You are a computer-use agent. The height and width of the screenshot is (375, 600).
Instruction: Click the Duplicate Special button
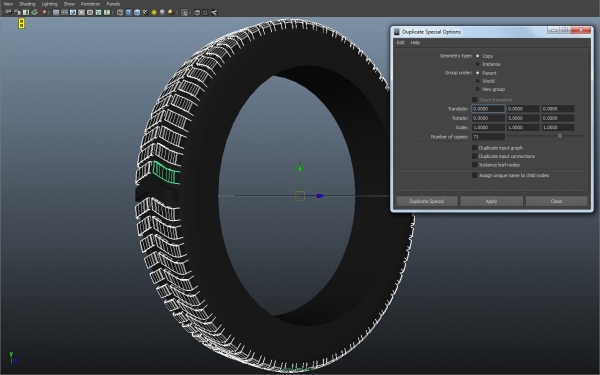pos(427,201)
